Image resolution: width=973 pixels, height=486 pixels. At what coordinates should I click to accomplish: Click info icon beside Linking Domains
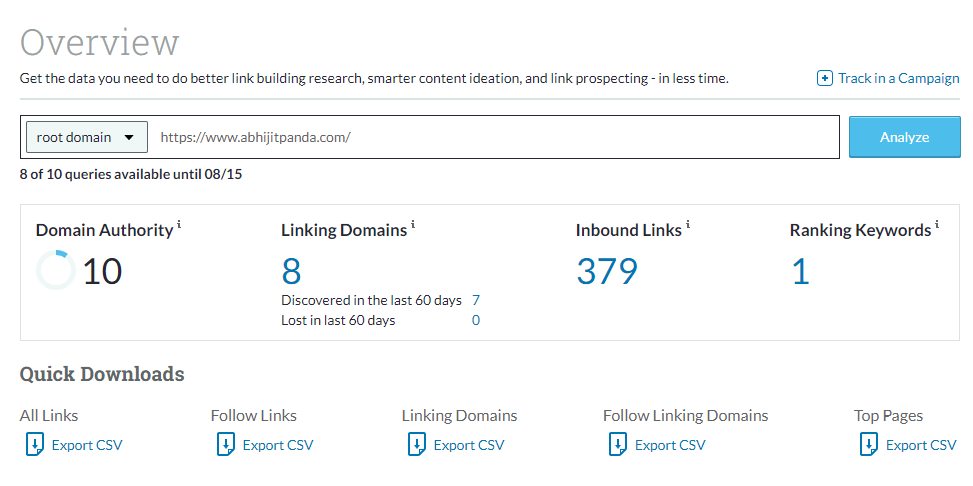coord(413,225)
